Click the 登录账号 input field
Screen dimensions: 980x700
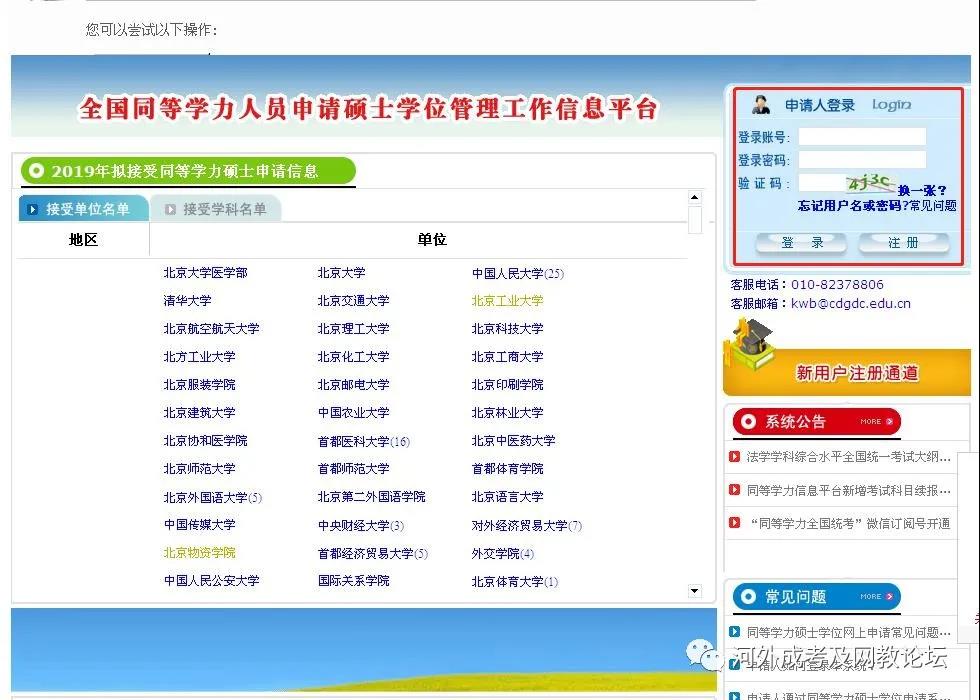(862, 137)
